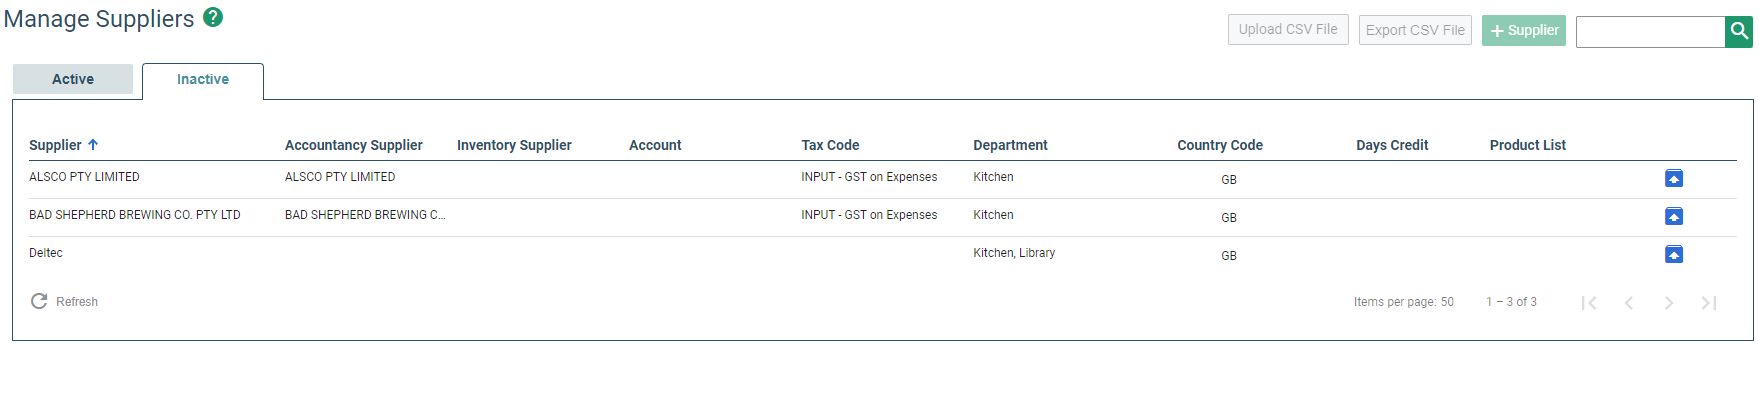Open the help icon beside Manage Suppliers
Screen dimensions: 1759x400
[x=213, y=17]
